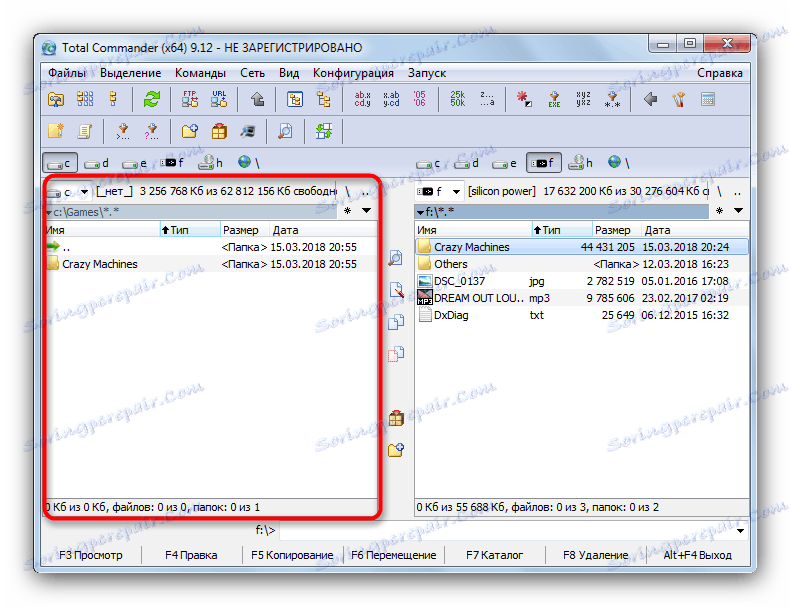Click the pack files gift box toolbar icon
Image resolution: width=791 pixels, height=607 pixels.
pyautogui.click(x=219, y=132)
